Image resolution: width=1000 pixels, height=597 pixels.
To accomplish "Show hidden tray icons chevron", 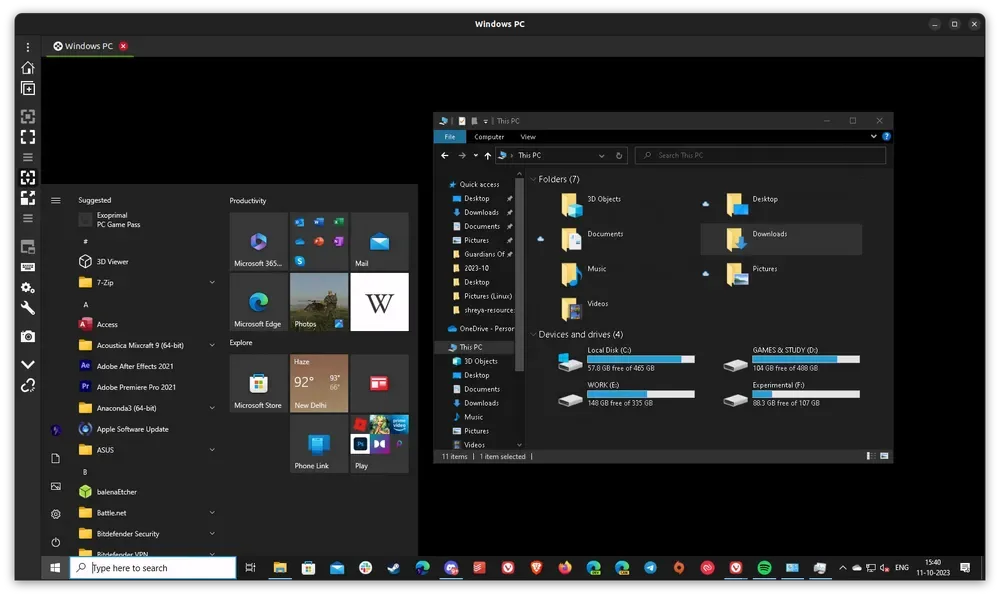I will coord(842,568).
